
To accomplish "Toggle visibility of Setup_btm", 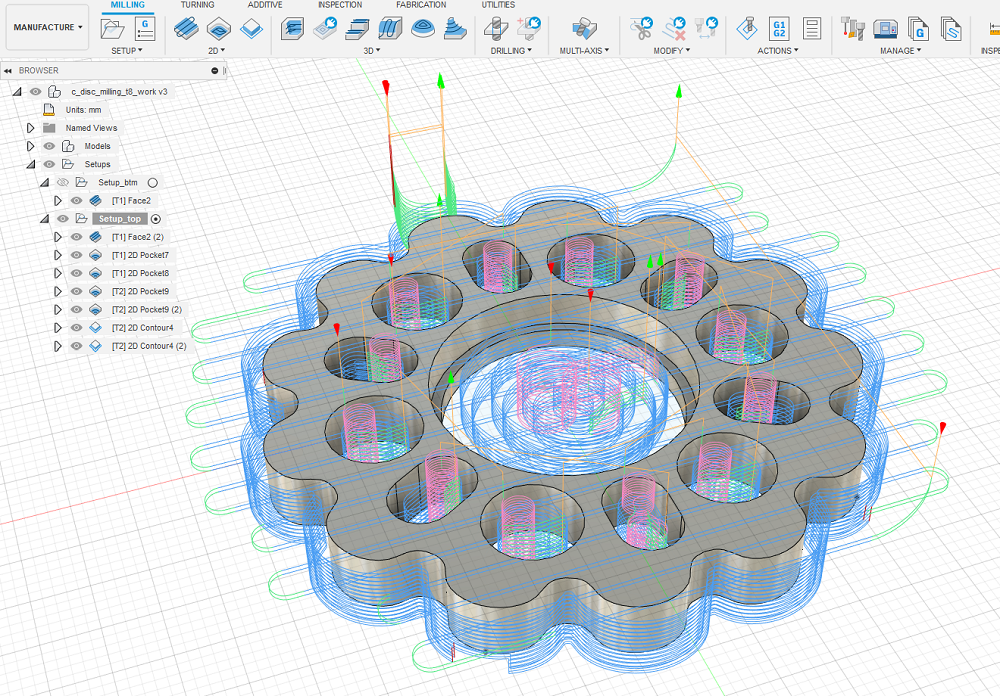I will click(x=62, y=182).
